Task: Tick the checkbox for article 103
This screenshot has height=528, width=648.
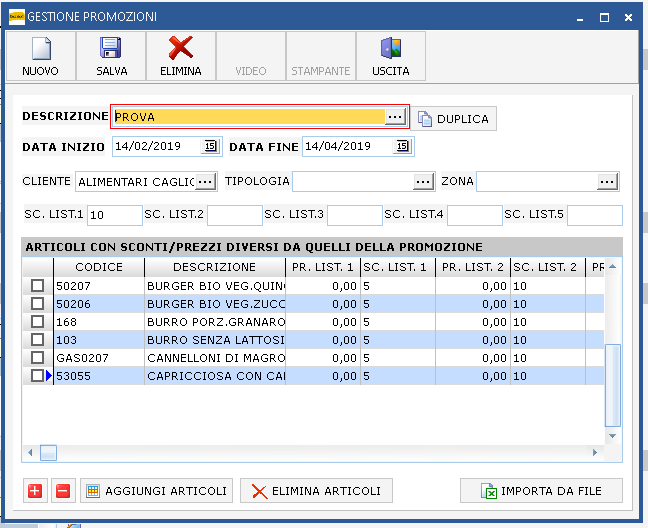Action: tap(38, 340)
